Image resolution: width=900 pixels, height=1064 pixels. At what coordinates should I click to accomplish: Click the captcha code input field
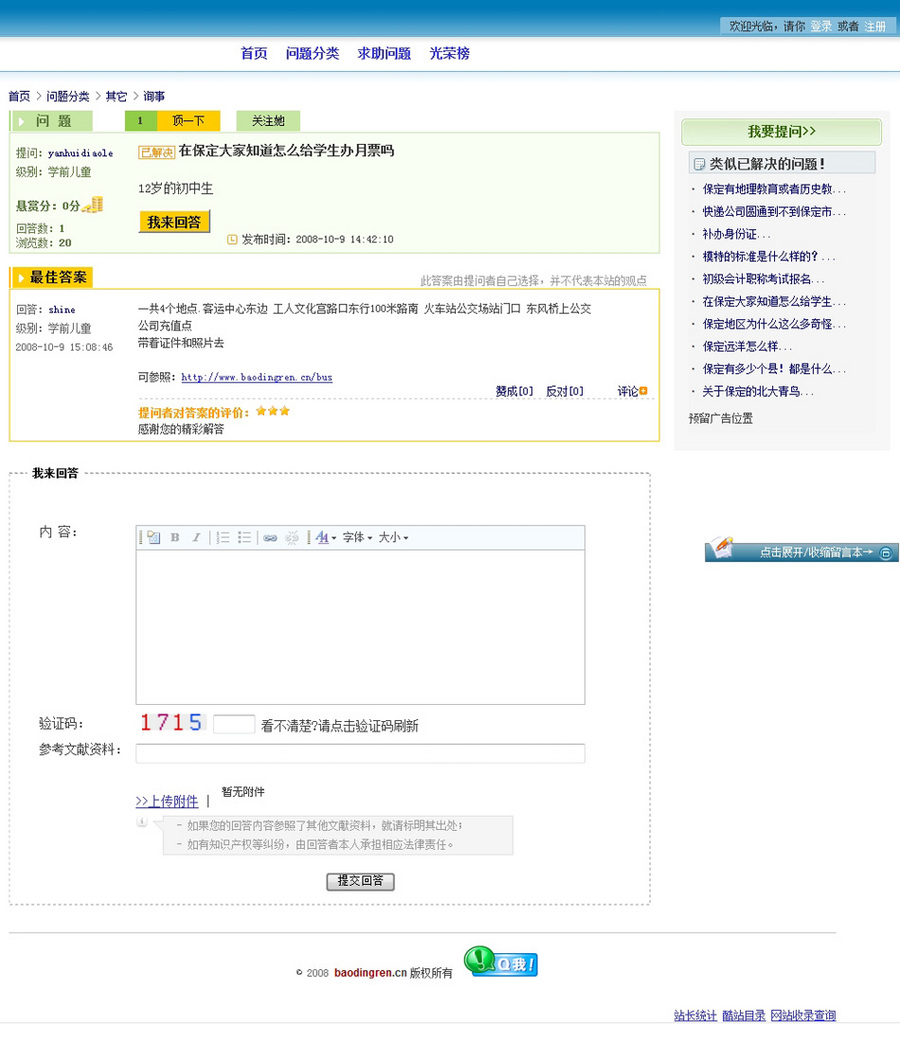[234, 724]
